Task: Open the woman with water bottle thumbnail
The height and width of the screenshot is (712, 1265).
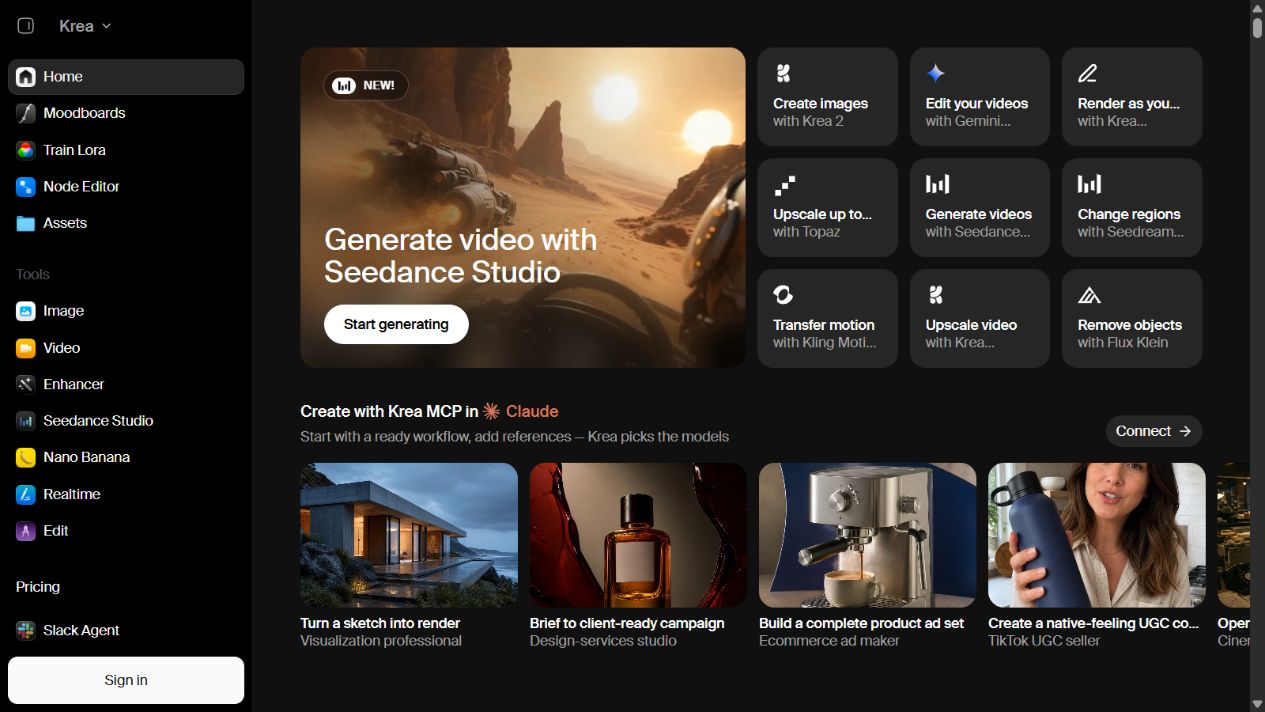Action: click(1097, 535)
